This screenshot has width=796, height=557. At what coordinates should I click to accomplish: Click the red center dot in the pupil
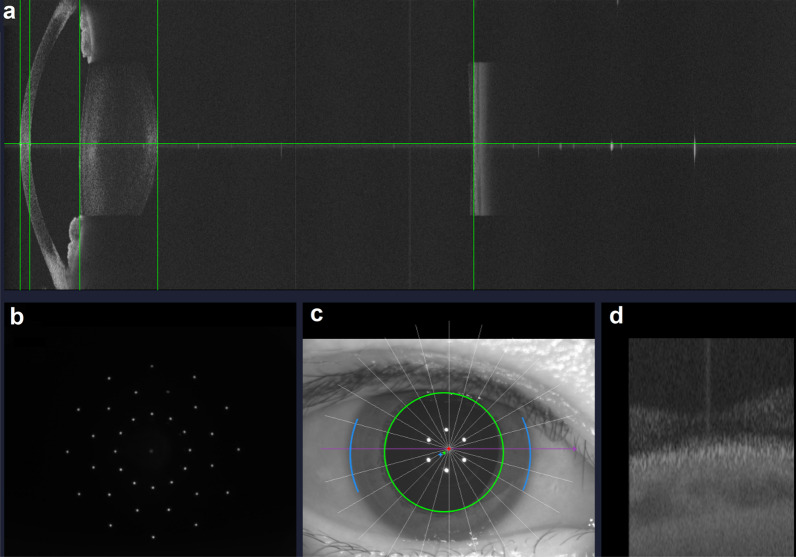(450, 450)
